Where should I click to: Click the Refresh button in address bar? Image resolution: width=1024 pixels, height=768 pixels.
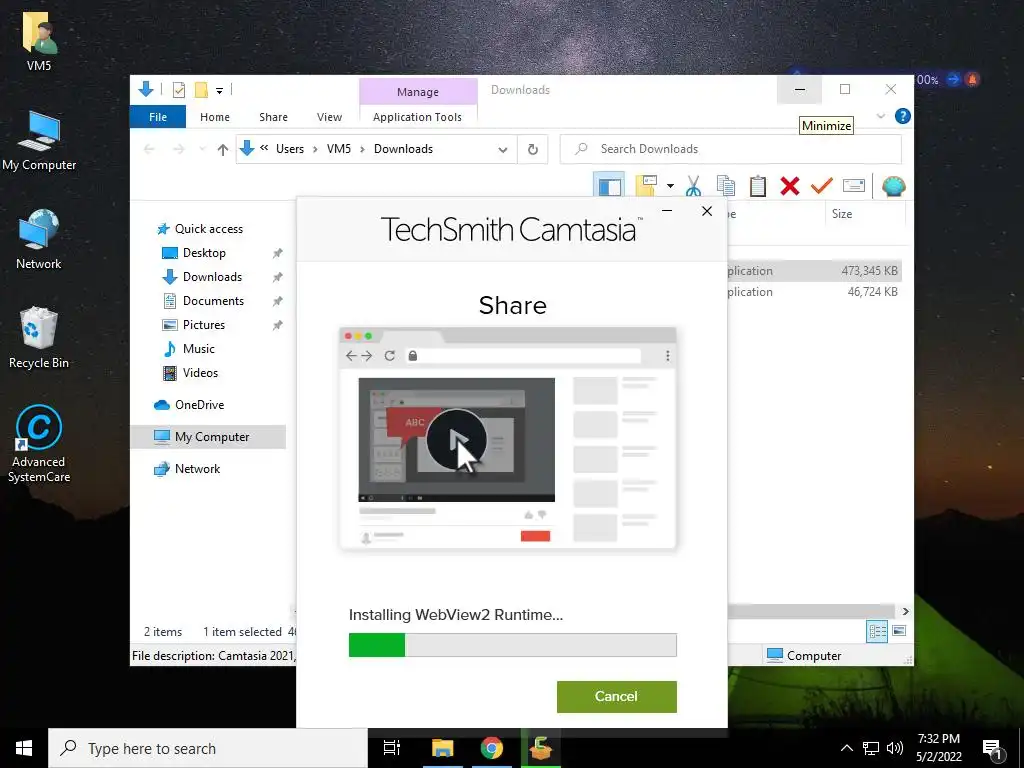(533, 150)
